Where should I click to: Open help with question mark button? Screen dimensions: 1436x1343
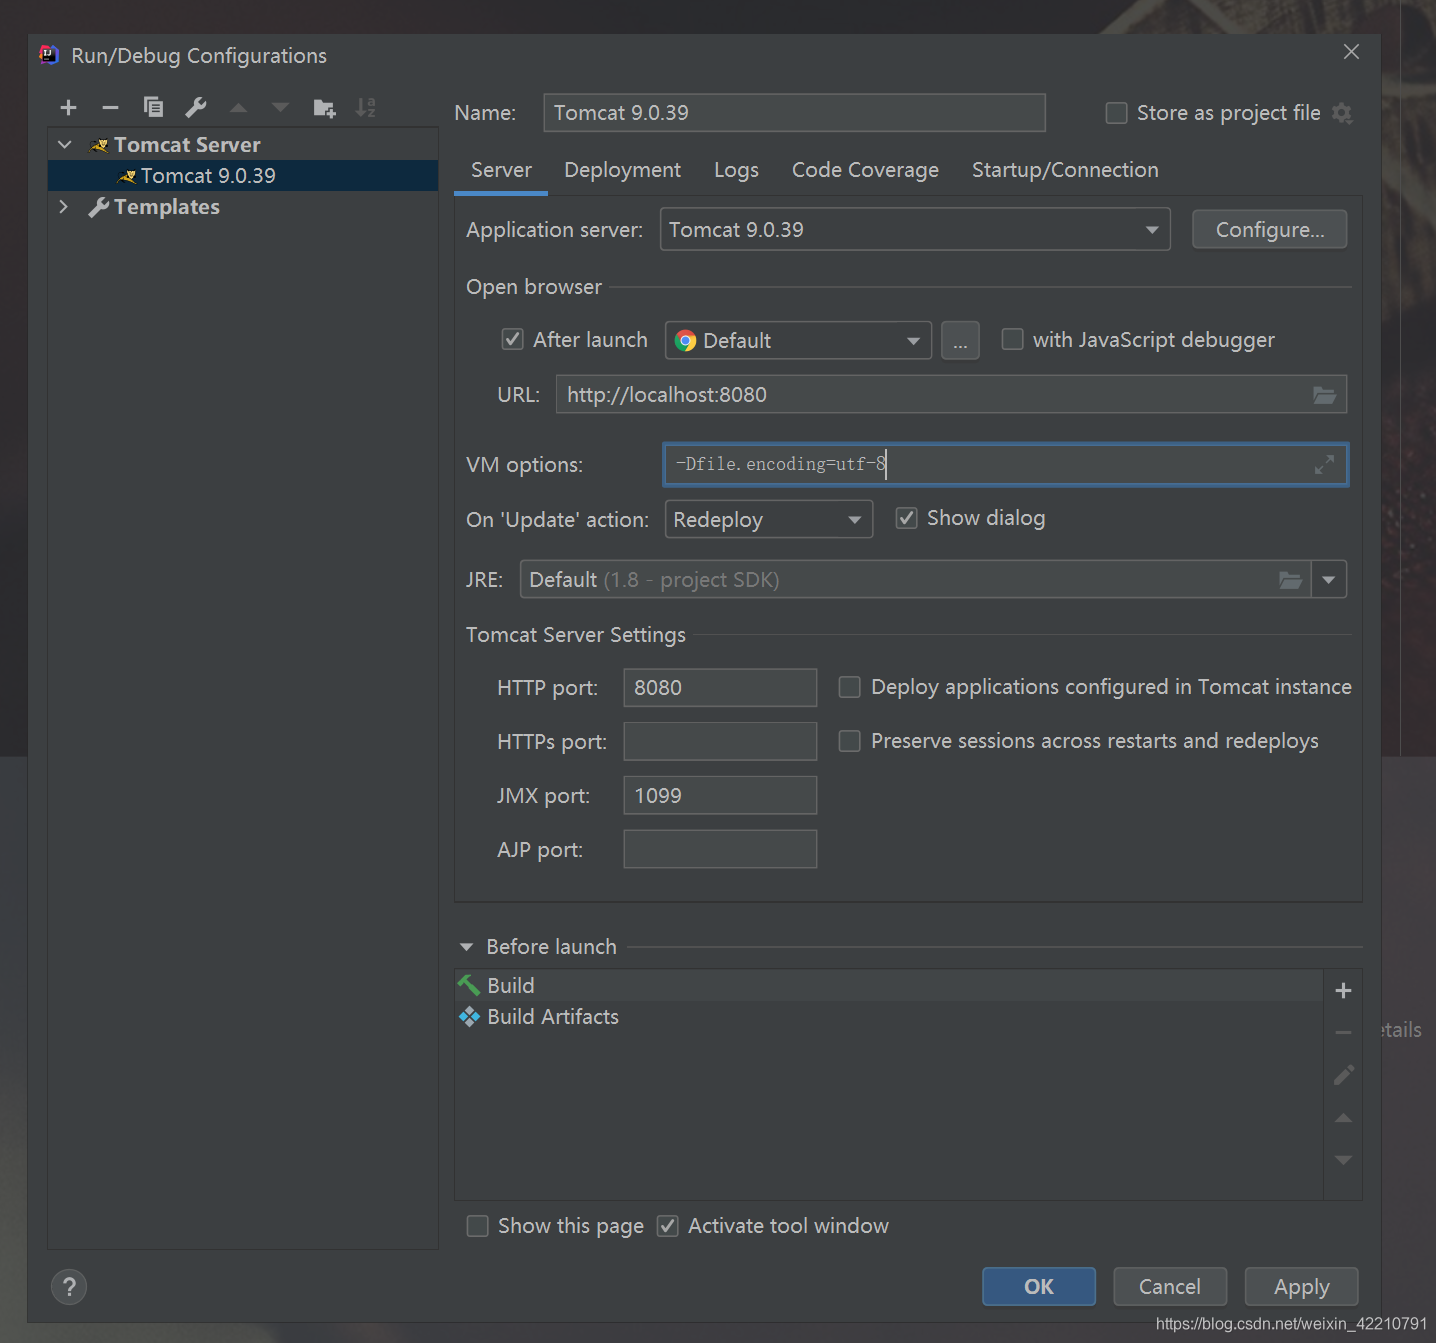click(x=69, y=1287)
